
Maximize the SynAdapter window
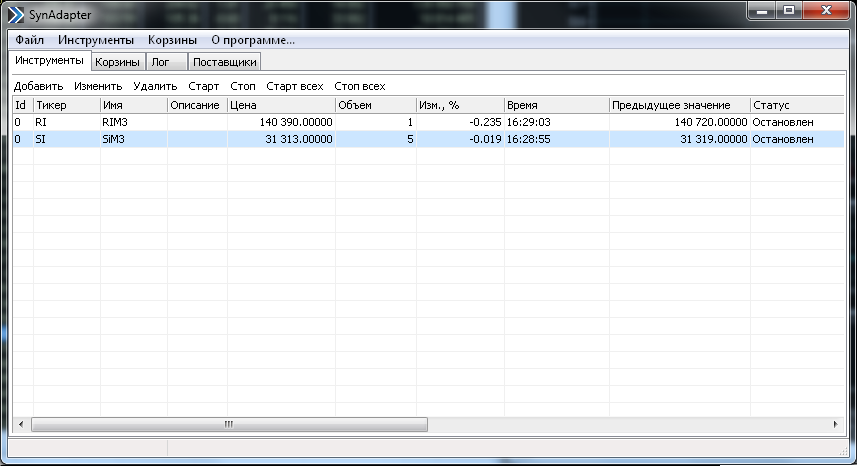[789, 10]
